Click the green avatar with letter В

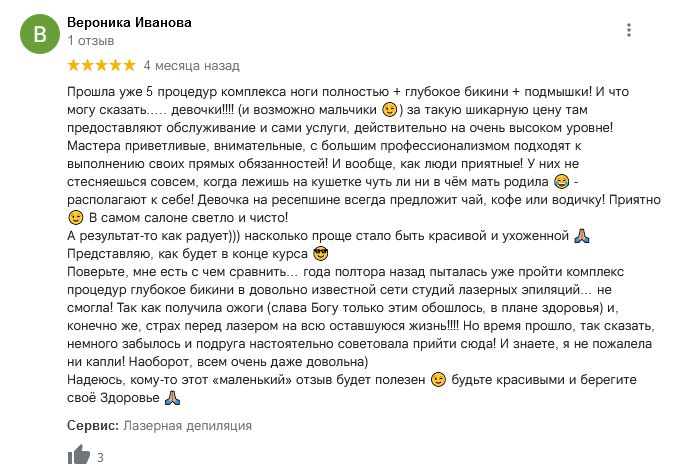pos(40,34)
